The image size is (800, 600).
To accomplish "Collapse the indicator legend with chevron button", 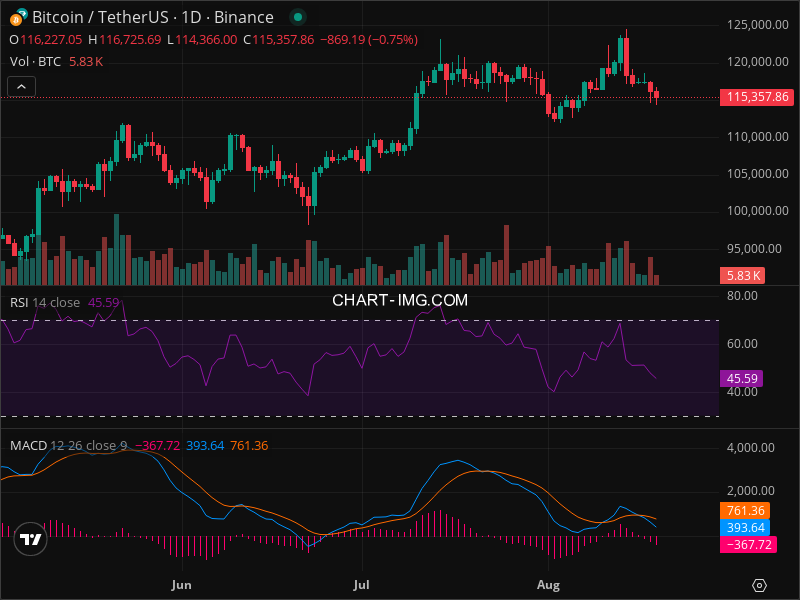I will click(21, 87).
